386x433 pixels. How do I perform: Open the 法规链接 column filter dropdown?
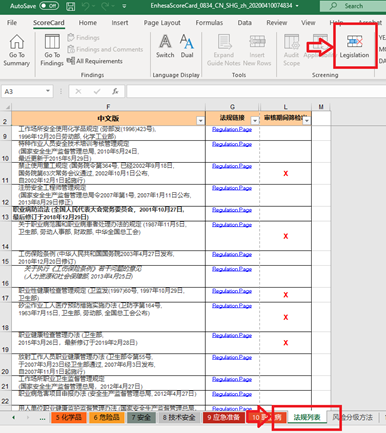click(255, 121)
